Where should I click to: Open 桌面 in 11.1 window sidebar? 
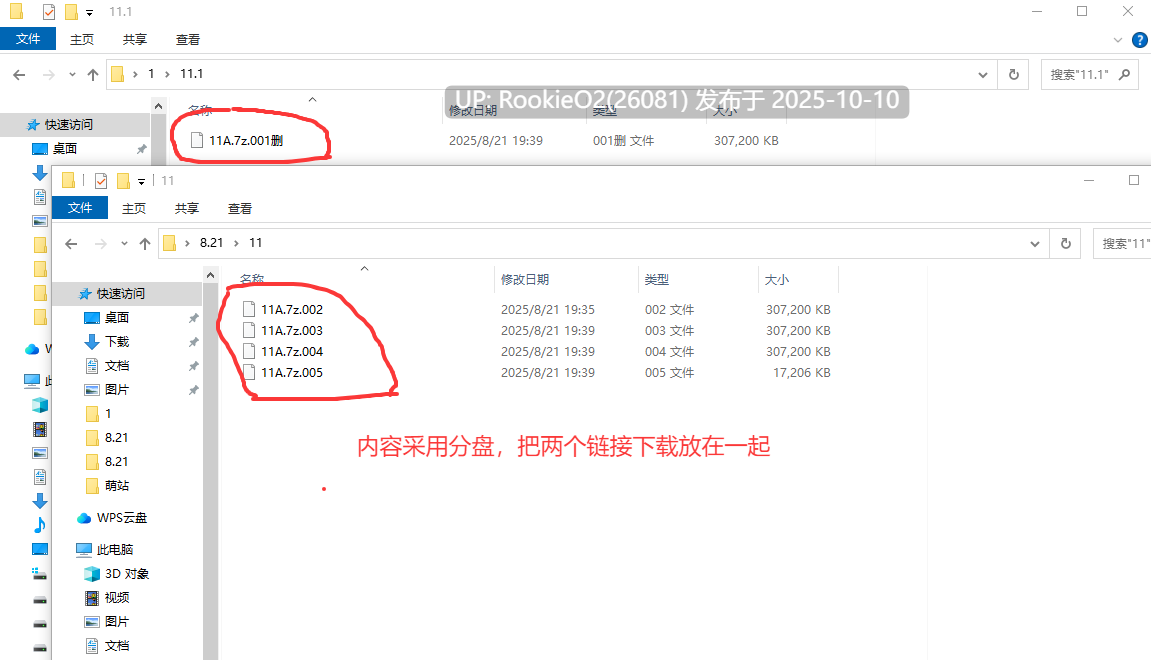pyautogui.click(x=65, y=148)
